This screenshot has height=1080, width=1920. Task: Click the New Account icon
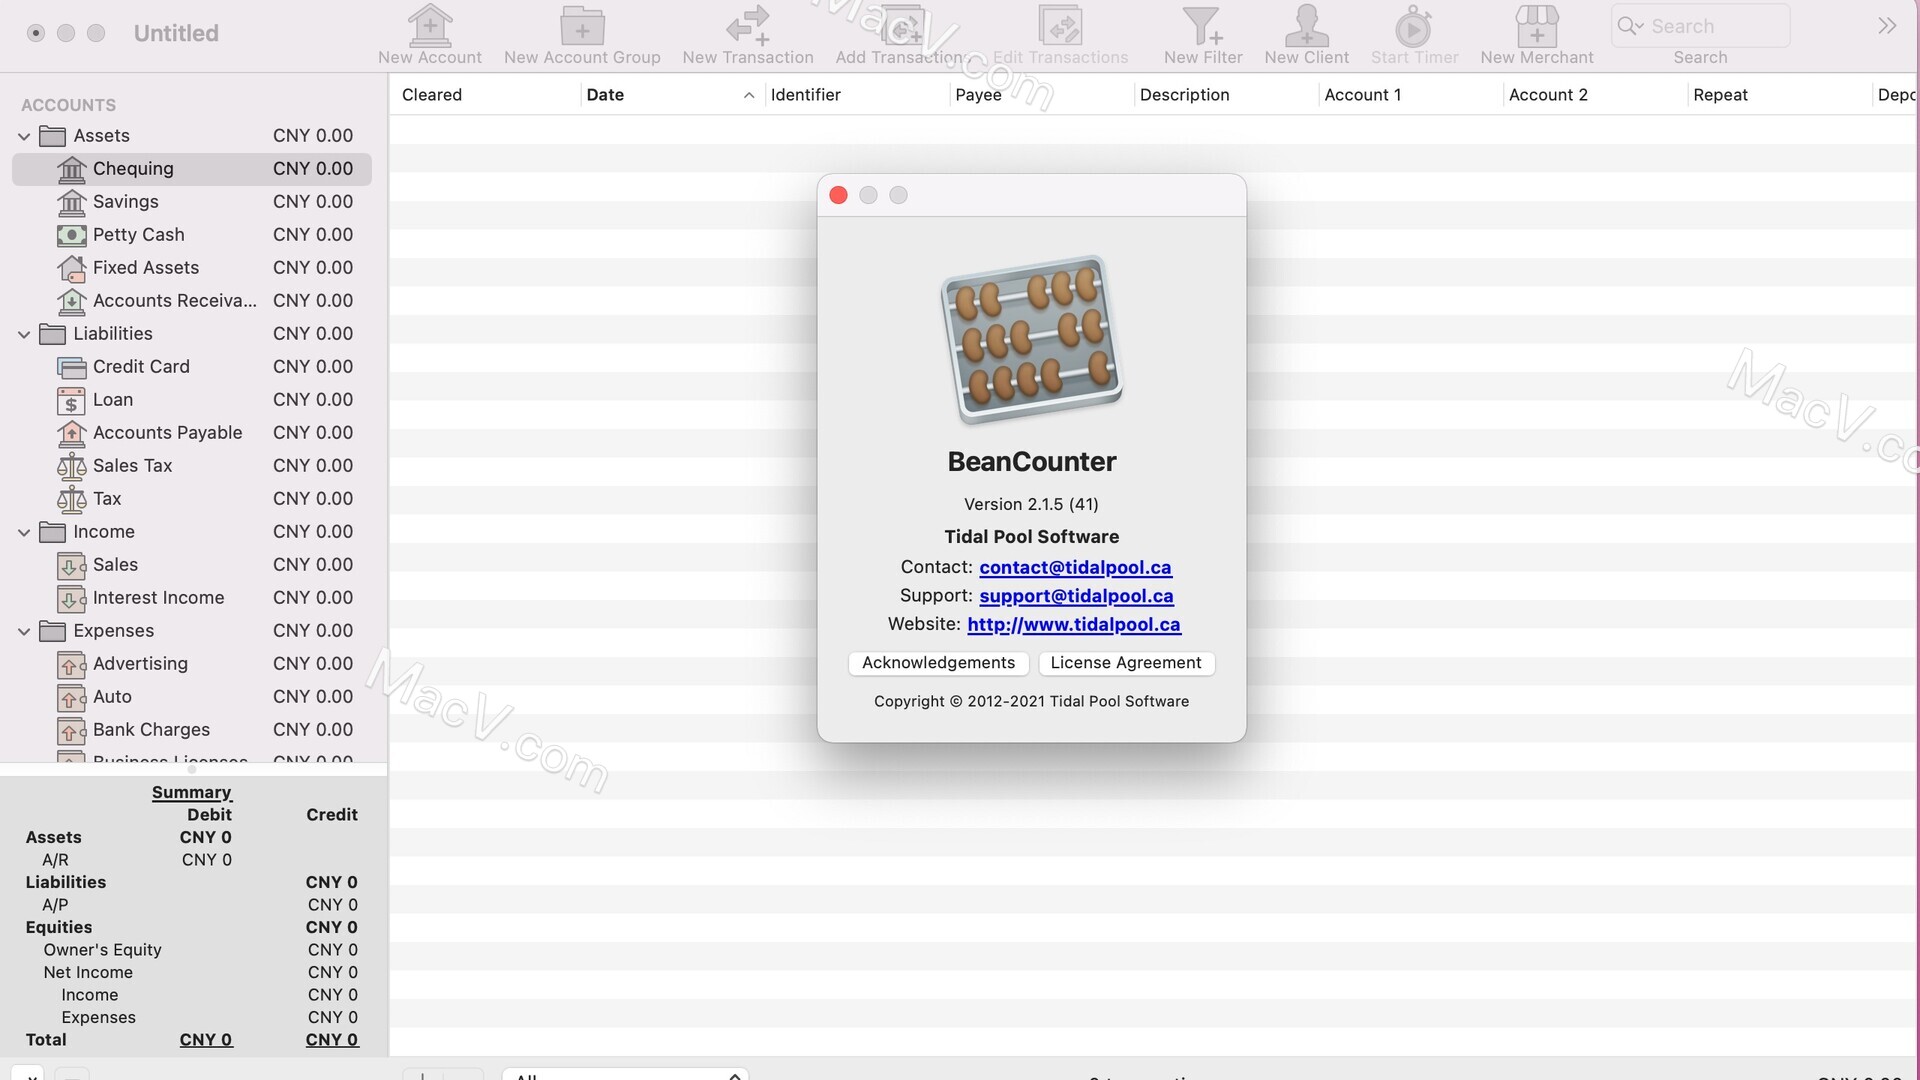[x=430, y=33]
